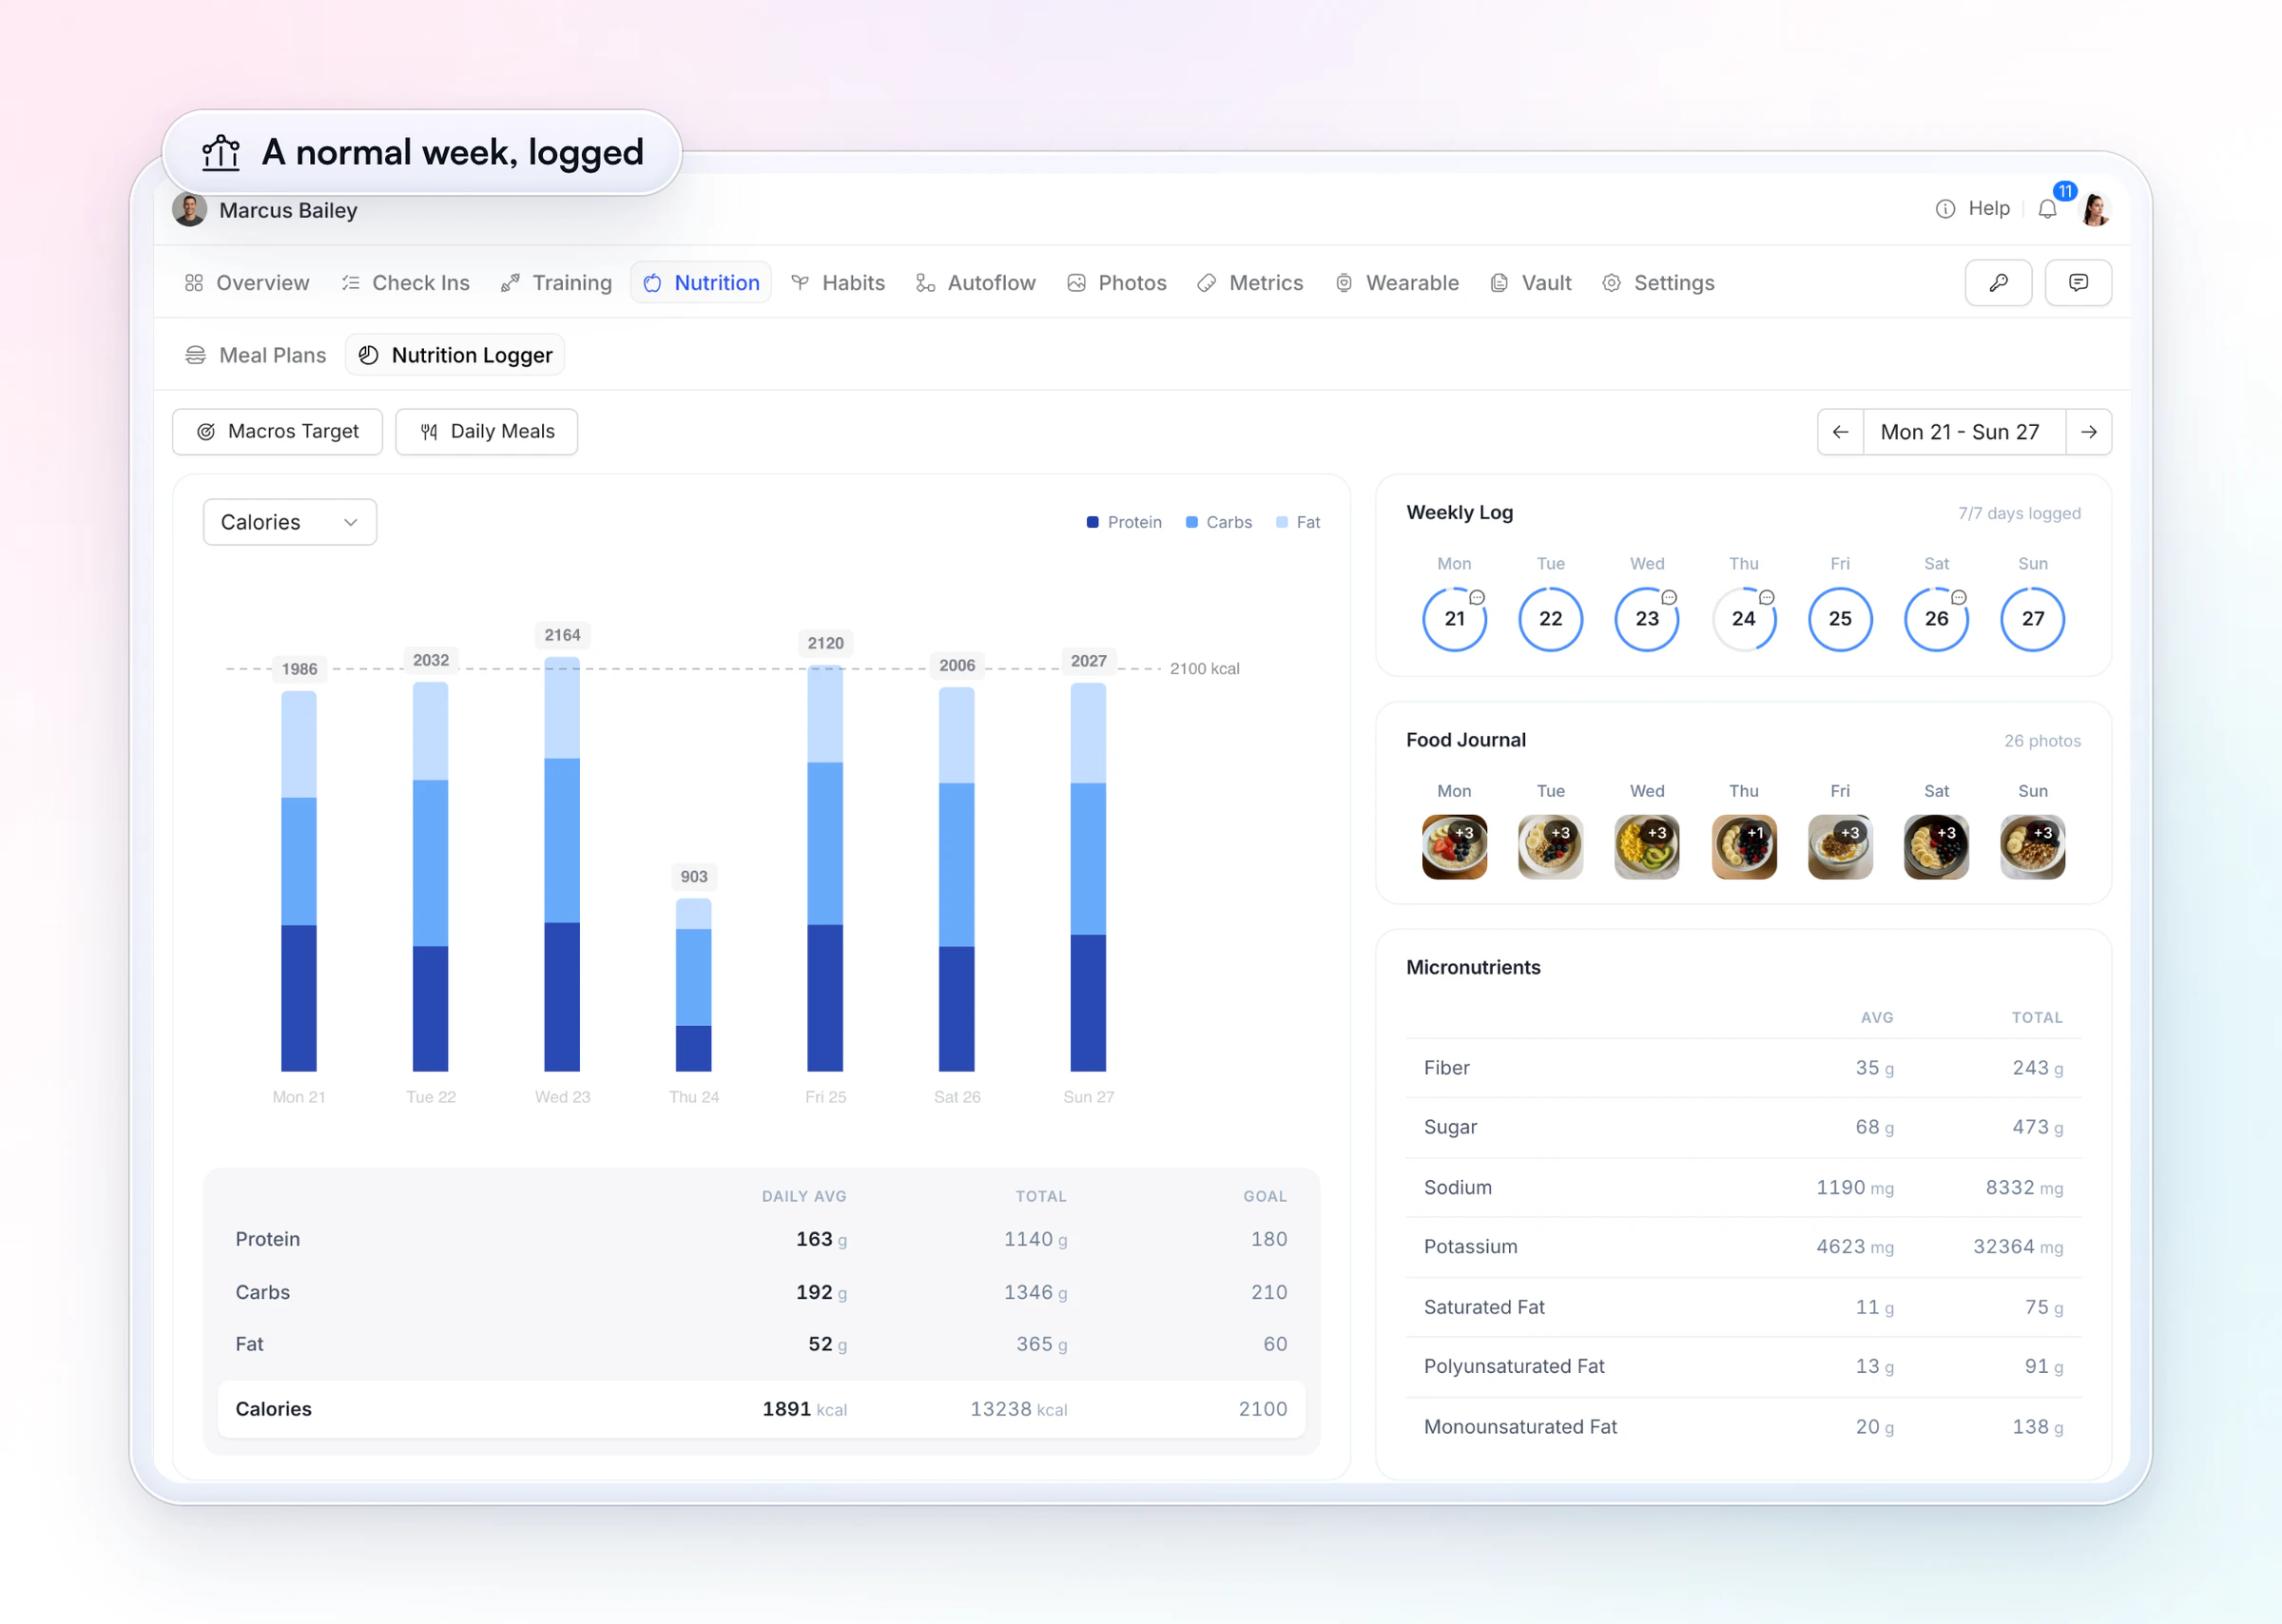The height and width of the screenshot is (1624, 2282).
Task: Toggle the Carbs legend item
Action: pyautogui.click(x=1218, y=522)
